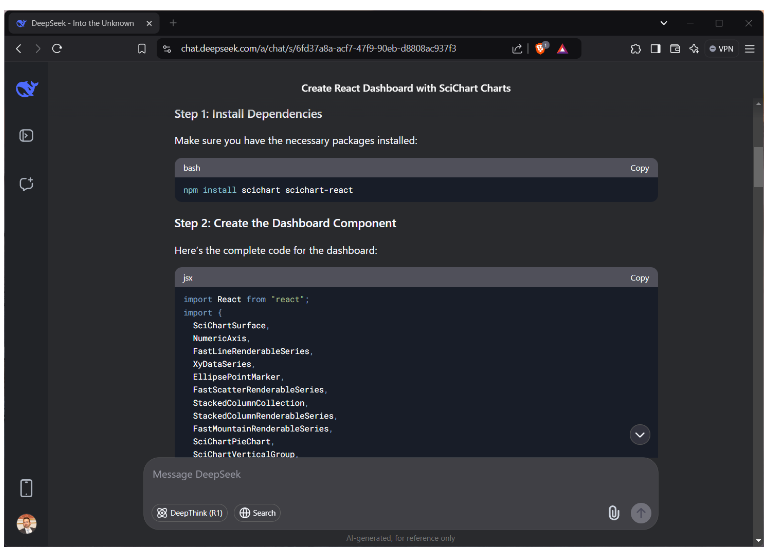This screenshot has width=771, height=552.
Task: Send message with the up-arrow button
Action: point(641,513)
